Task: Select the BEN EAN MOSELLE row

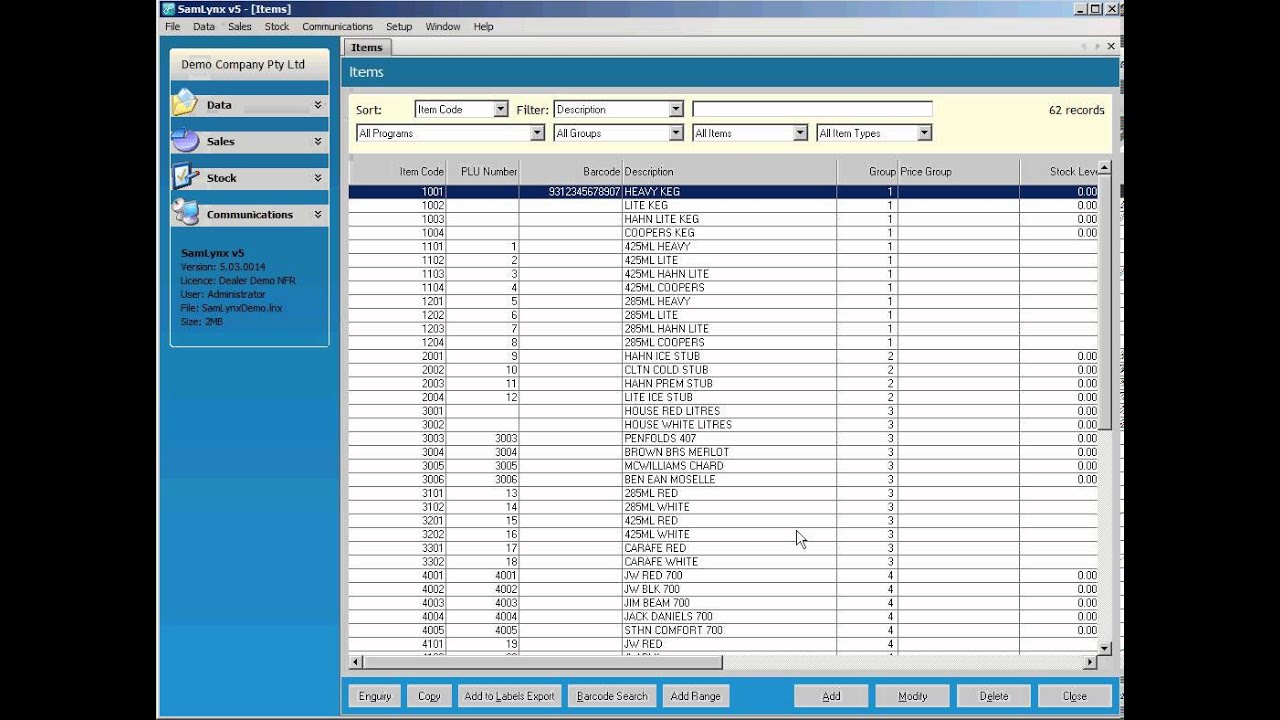Action: (x=723, y=479)
